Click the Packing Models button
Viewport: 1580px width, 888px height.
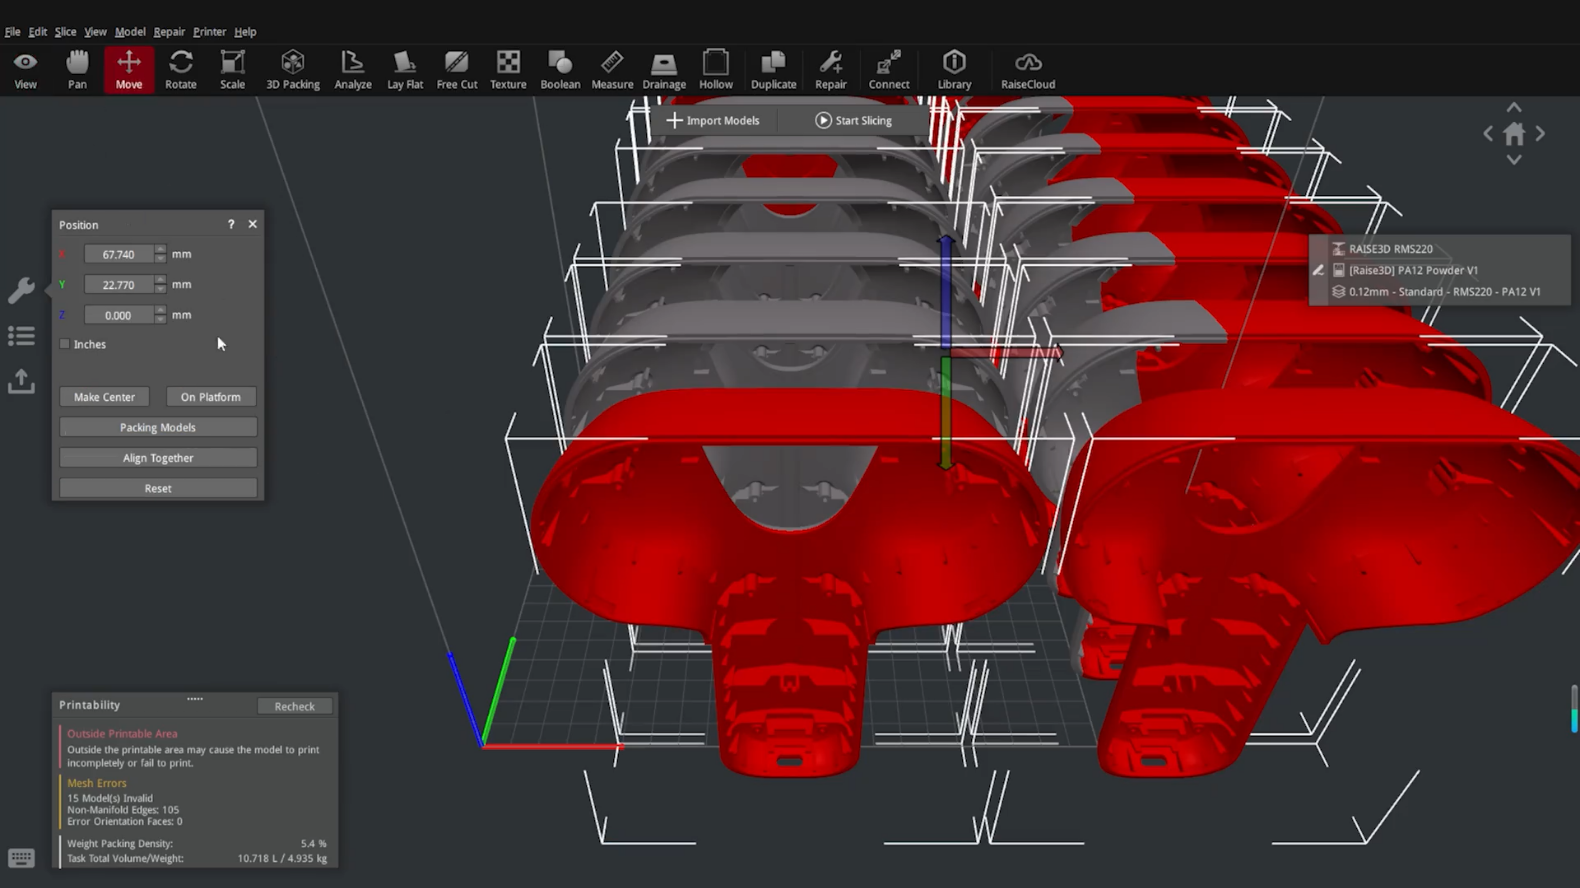point(158,427)
